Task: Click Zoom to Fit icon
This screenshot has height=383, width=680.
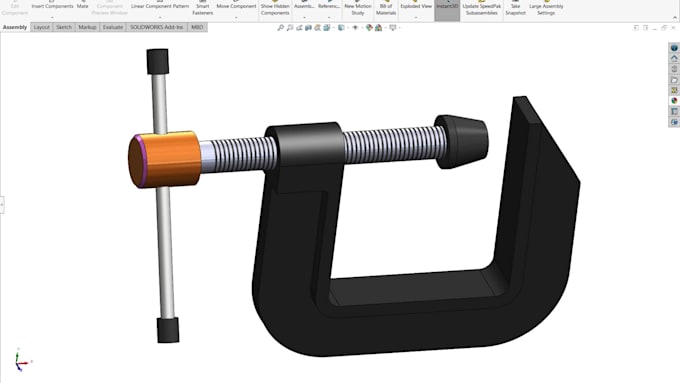Action: point(281,27)
